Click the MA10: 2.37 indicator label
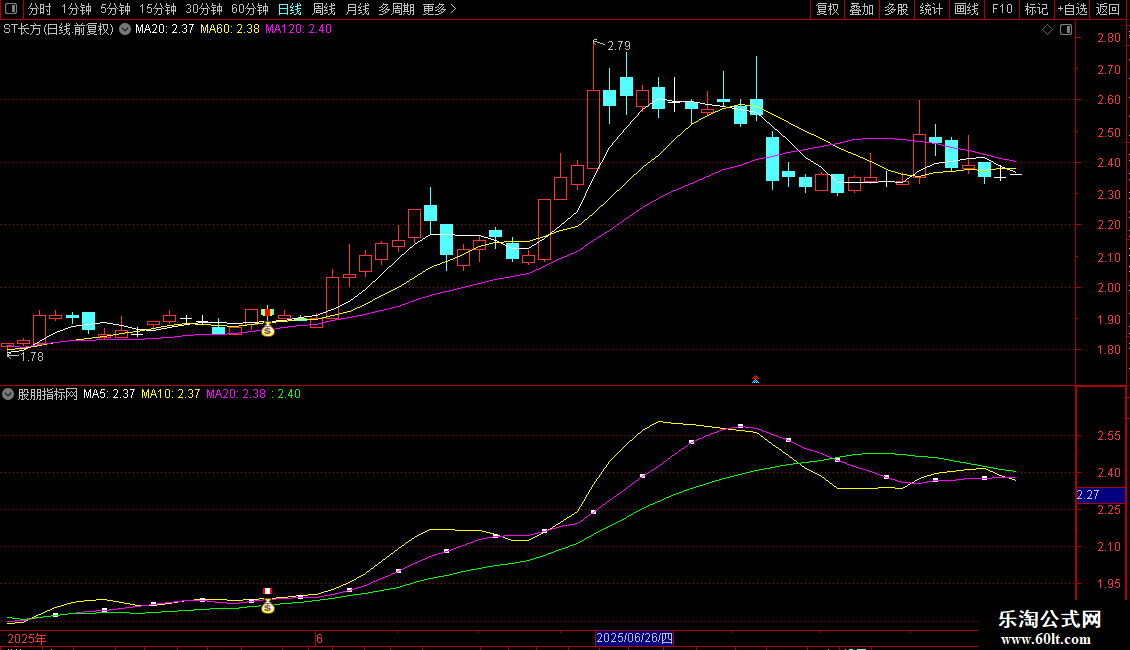1130x650 pixels. pyautogui.click(x=171, y=394)
